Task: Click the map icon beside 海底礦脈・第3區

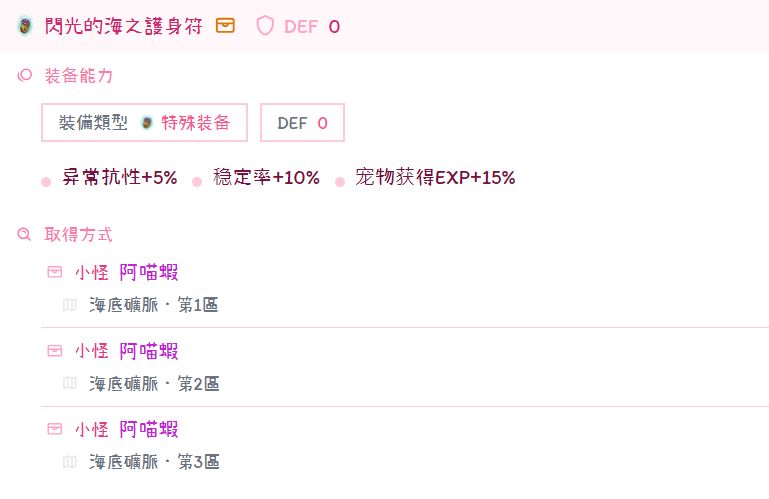Action: [69, 461]
